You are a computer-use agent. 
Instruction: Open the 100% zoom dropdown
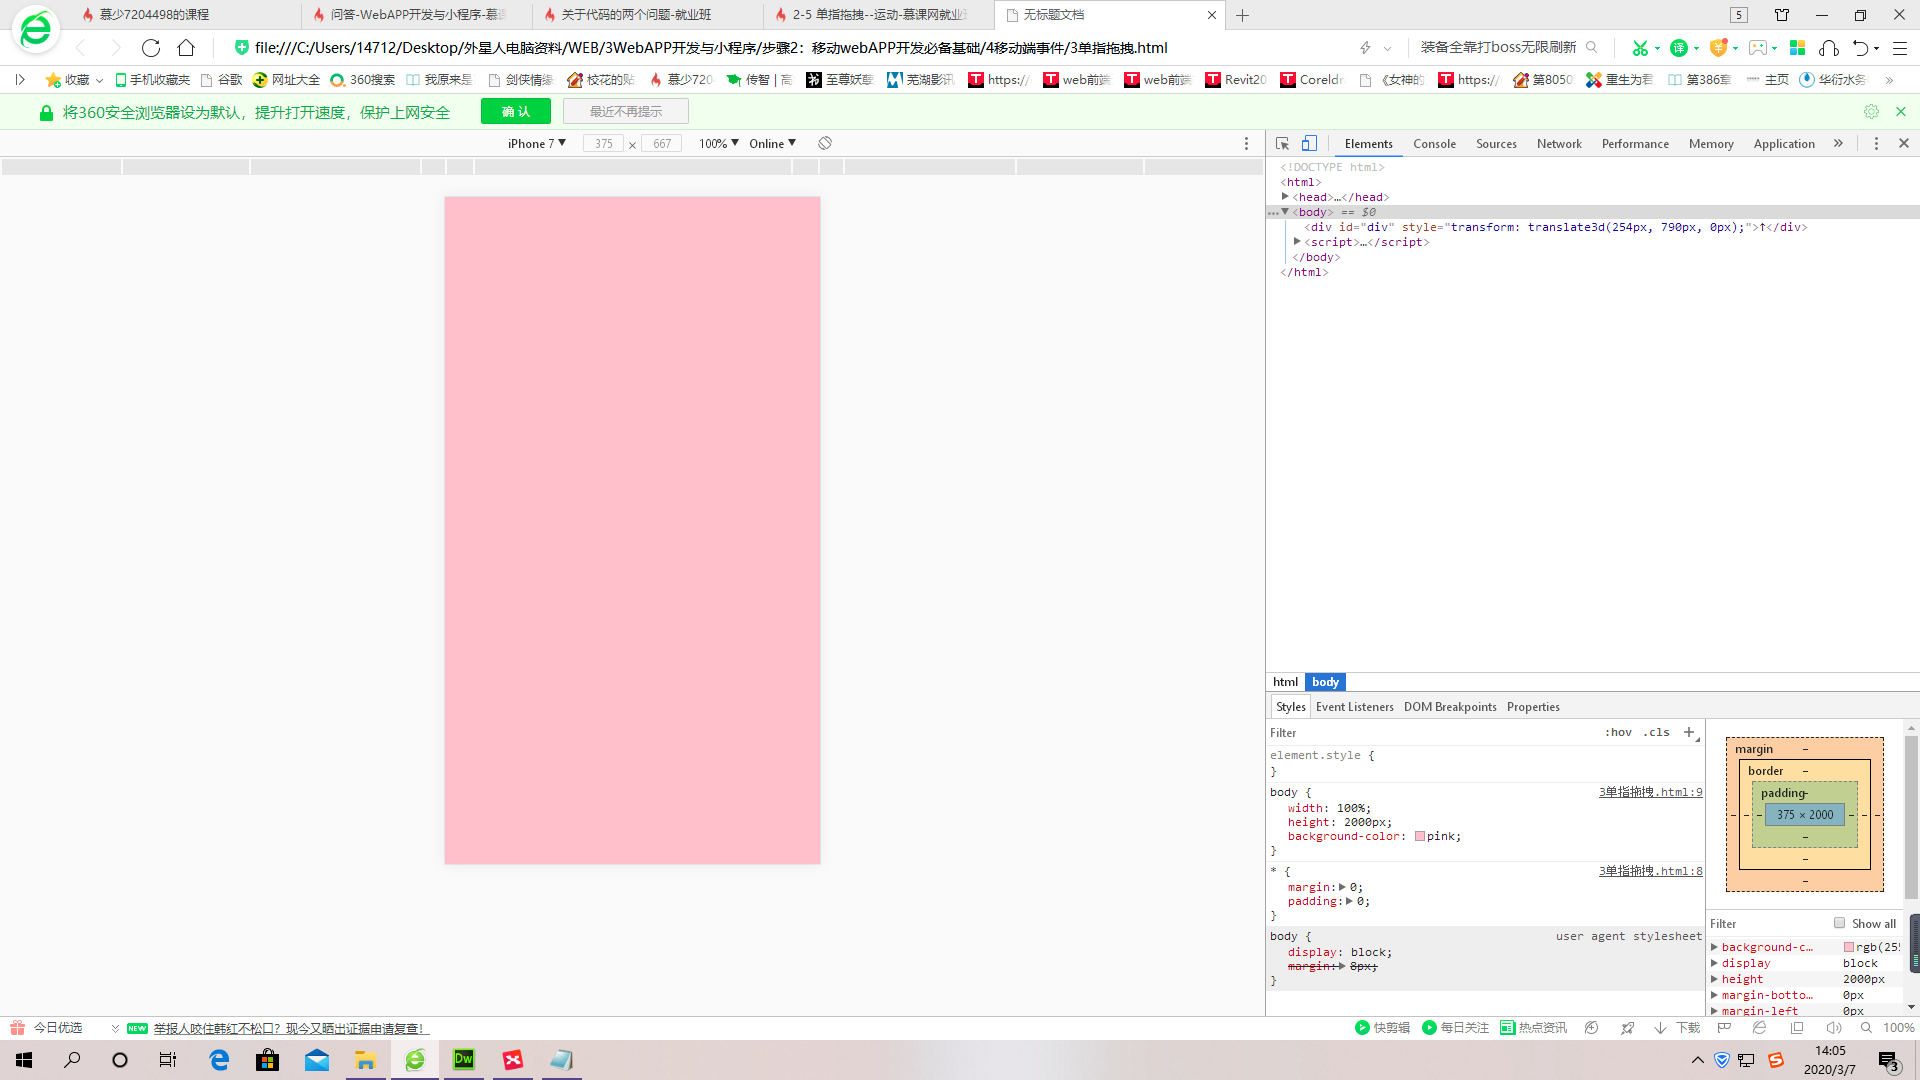coord(719,144)
